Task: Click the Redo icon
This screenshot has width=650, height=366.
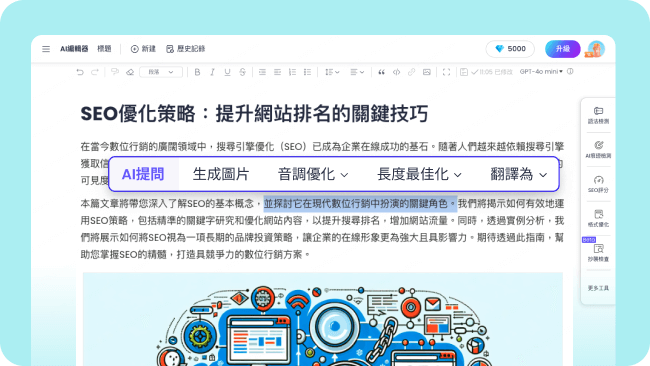Action: tap(95, 72)
